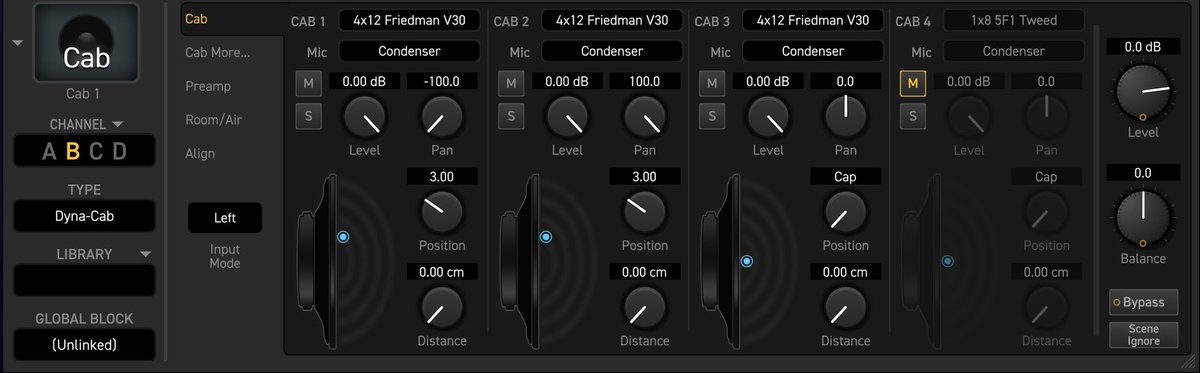Toggle the Bypass button
1200x373 pixels.
(x=1143, y=302)
